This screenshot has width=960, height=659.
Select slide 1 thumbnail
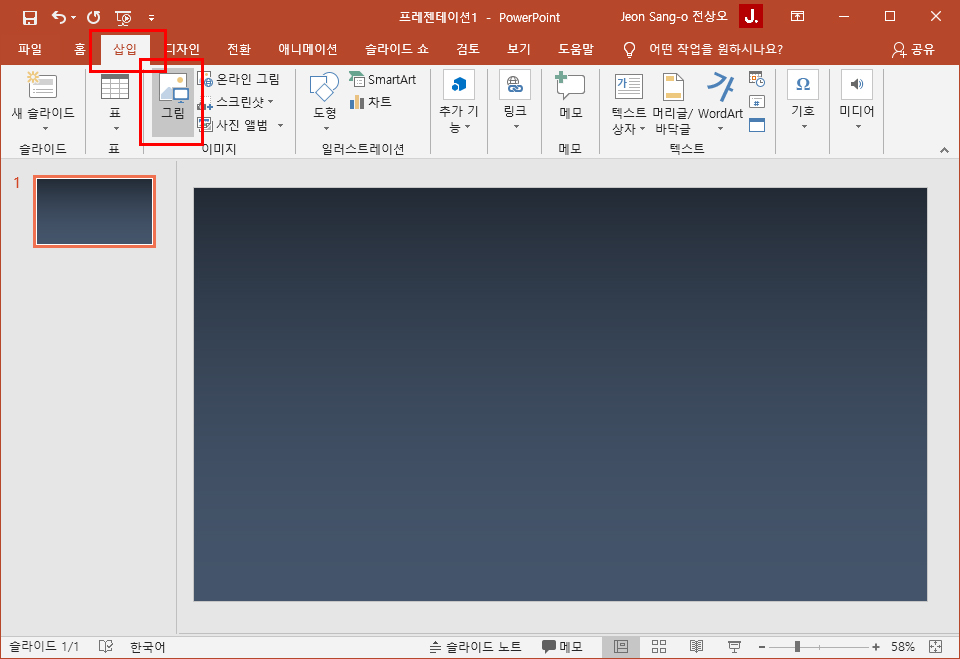point(94,211)
